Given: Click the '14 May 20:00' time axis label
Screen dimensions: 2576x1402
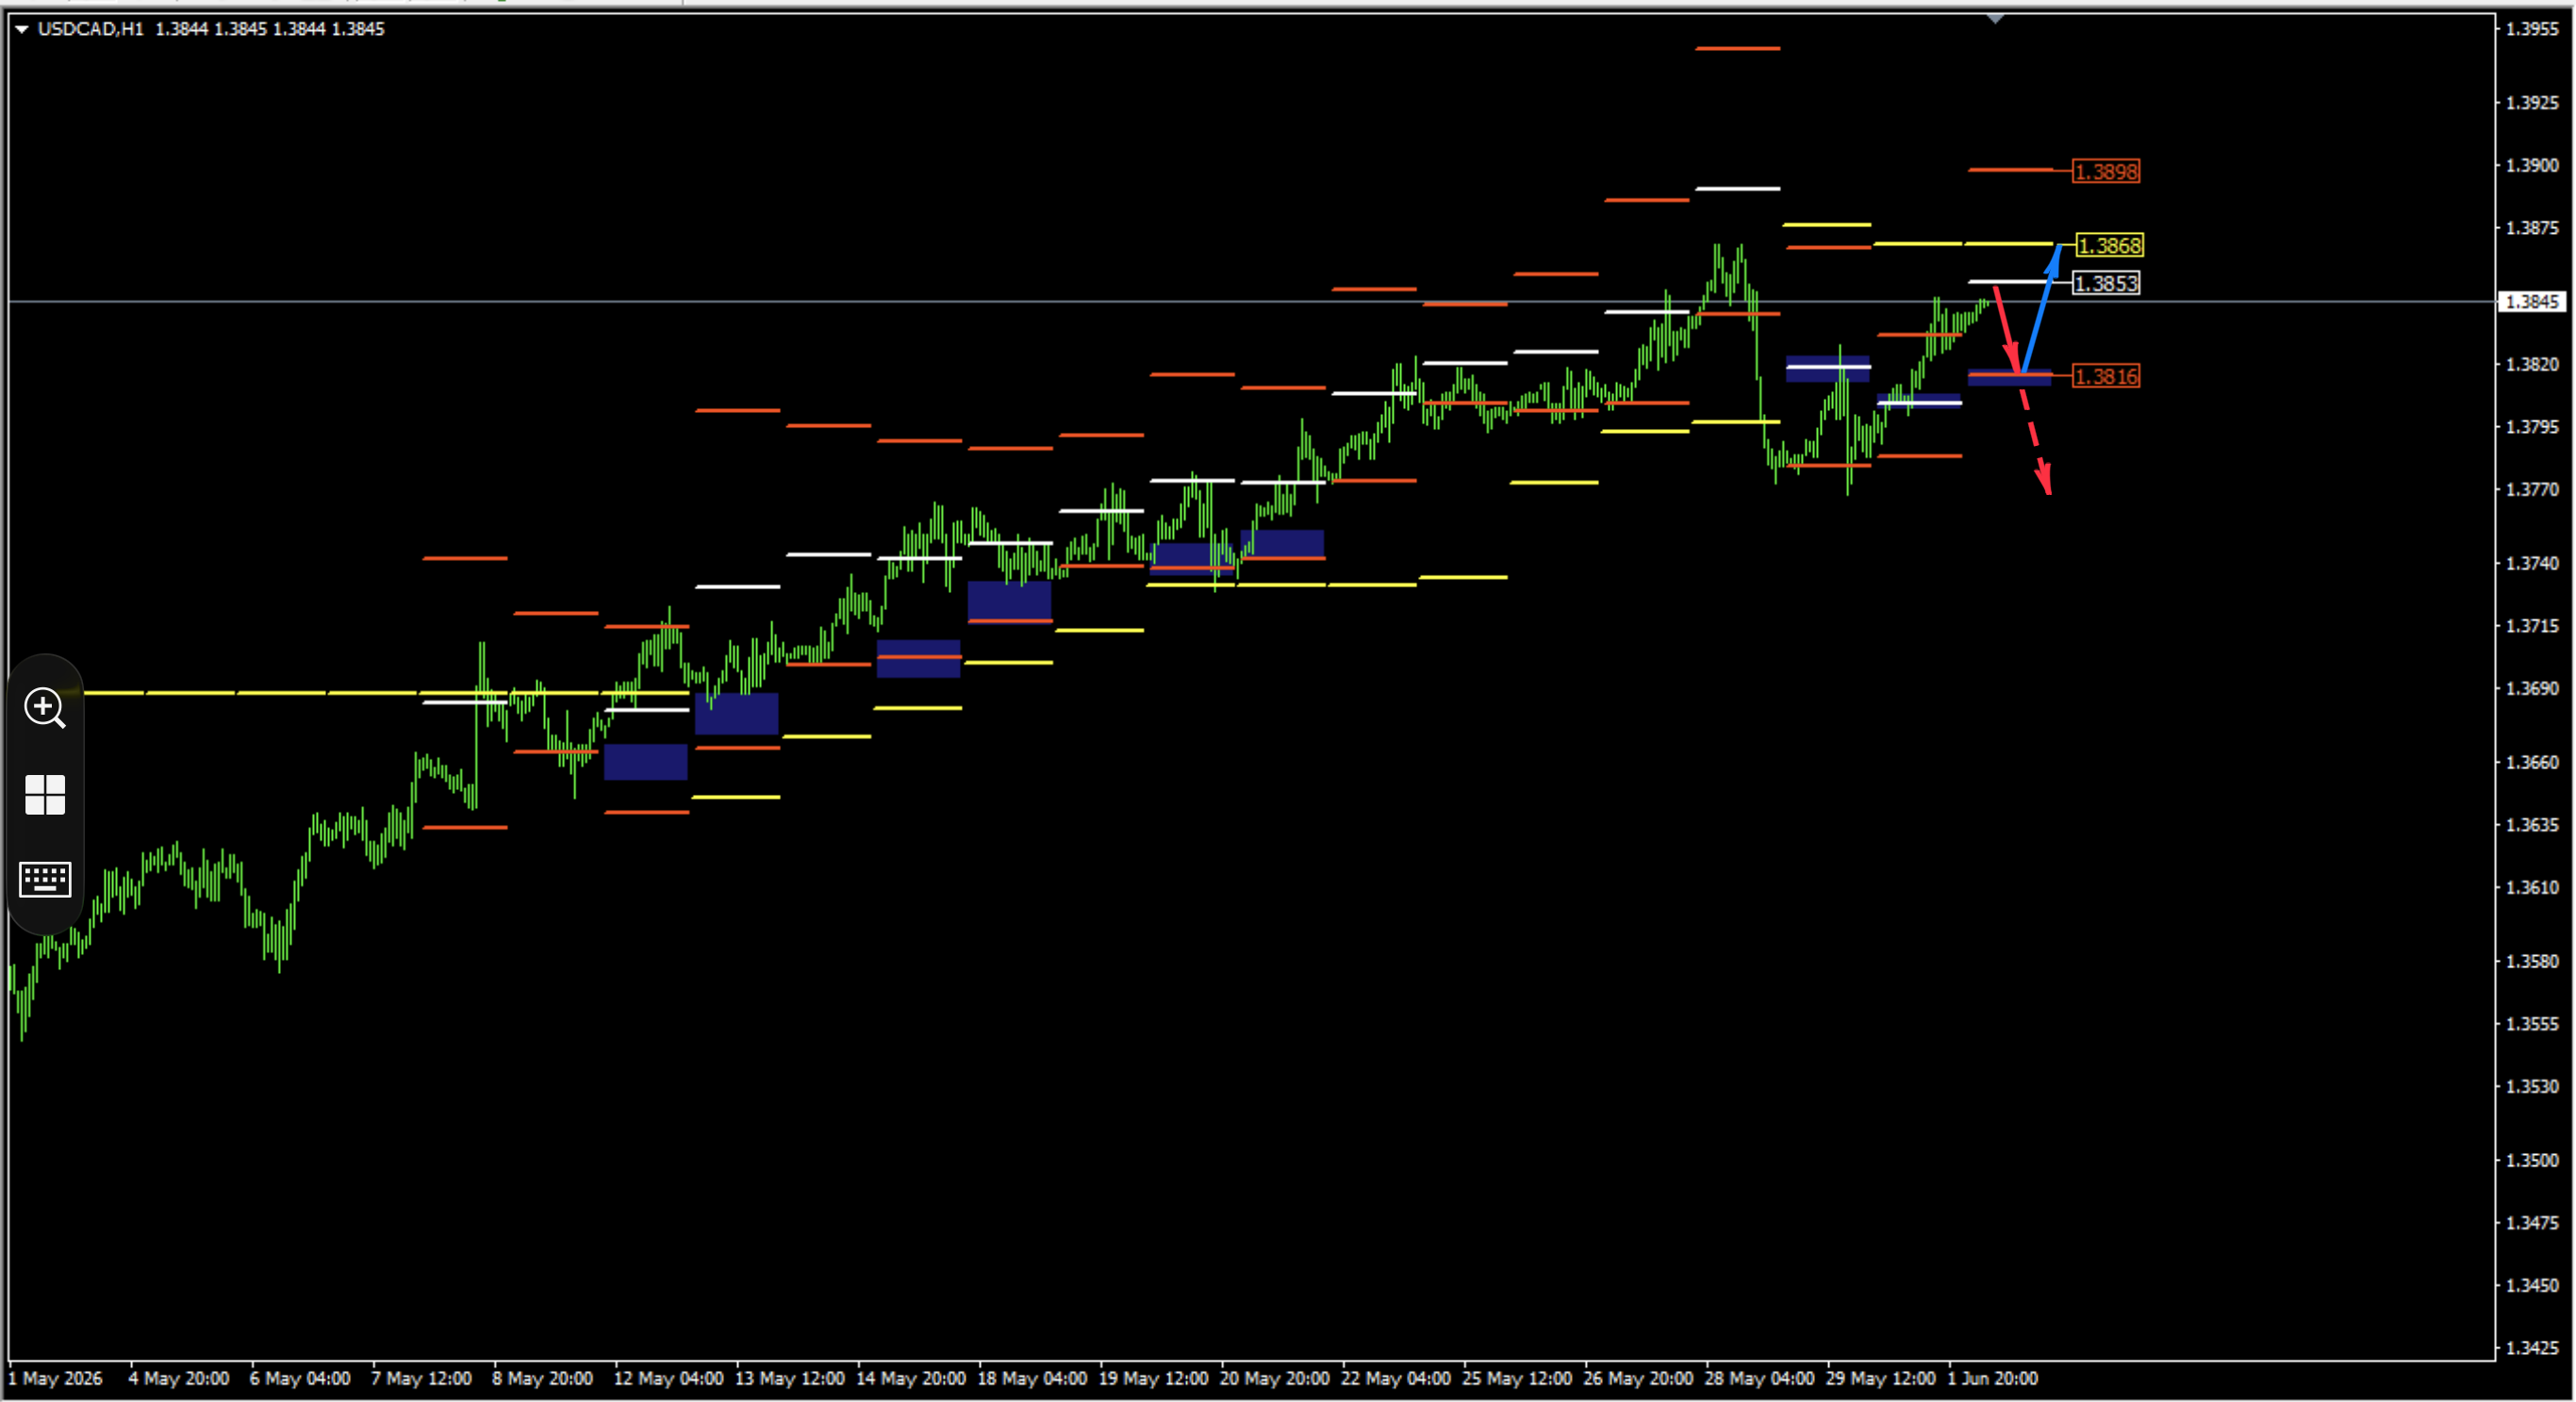Looking at the screenshot, I should point(911,1379).
